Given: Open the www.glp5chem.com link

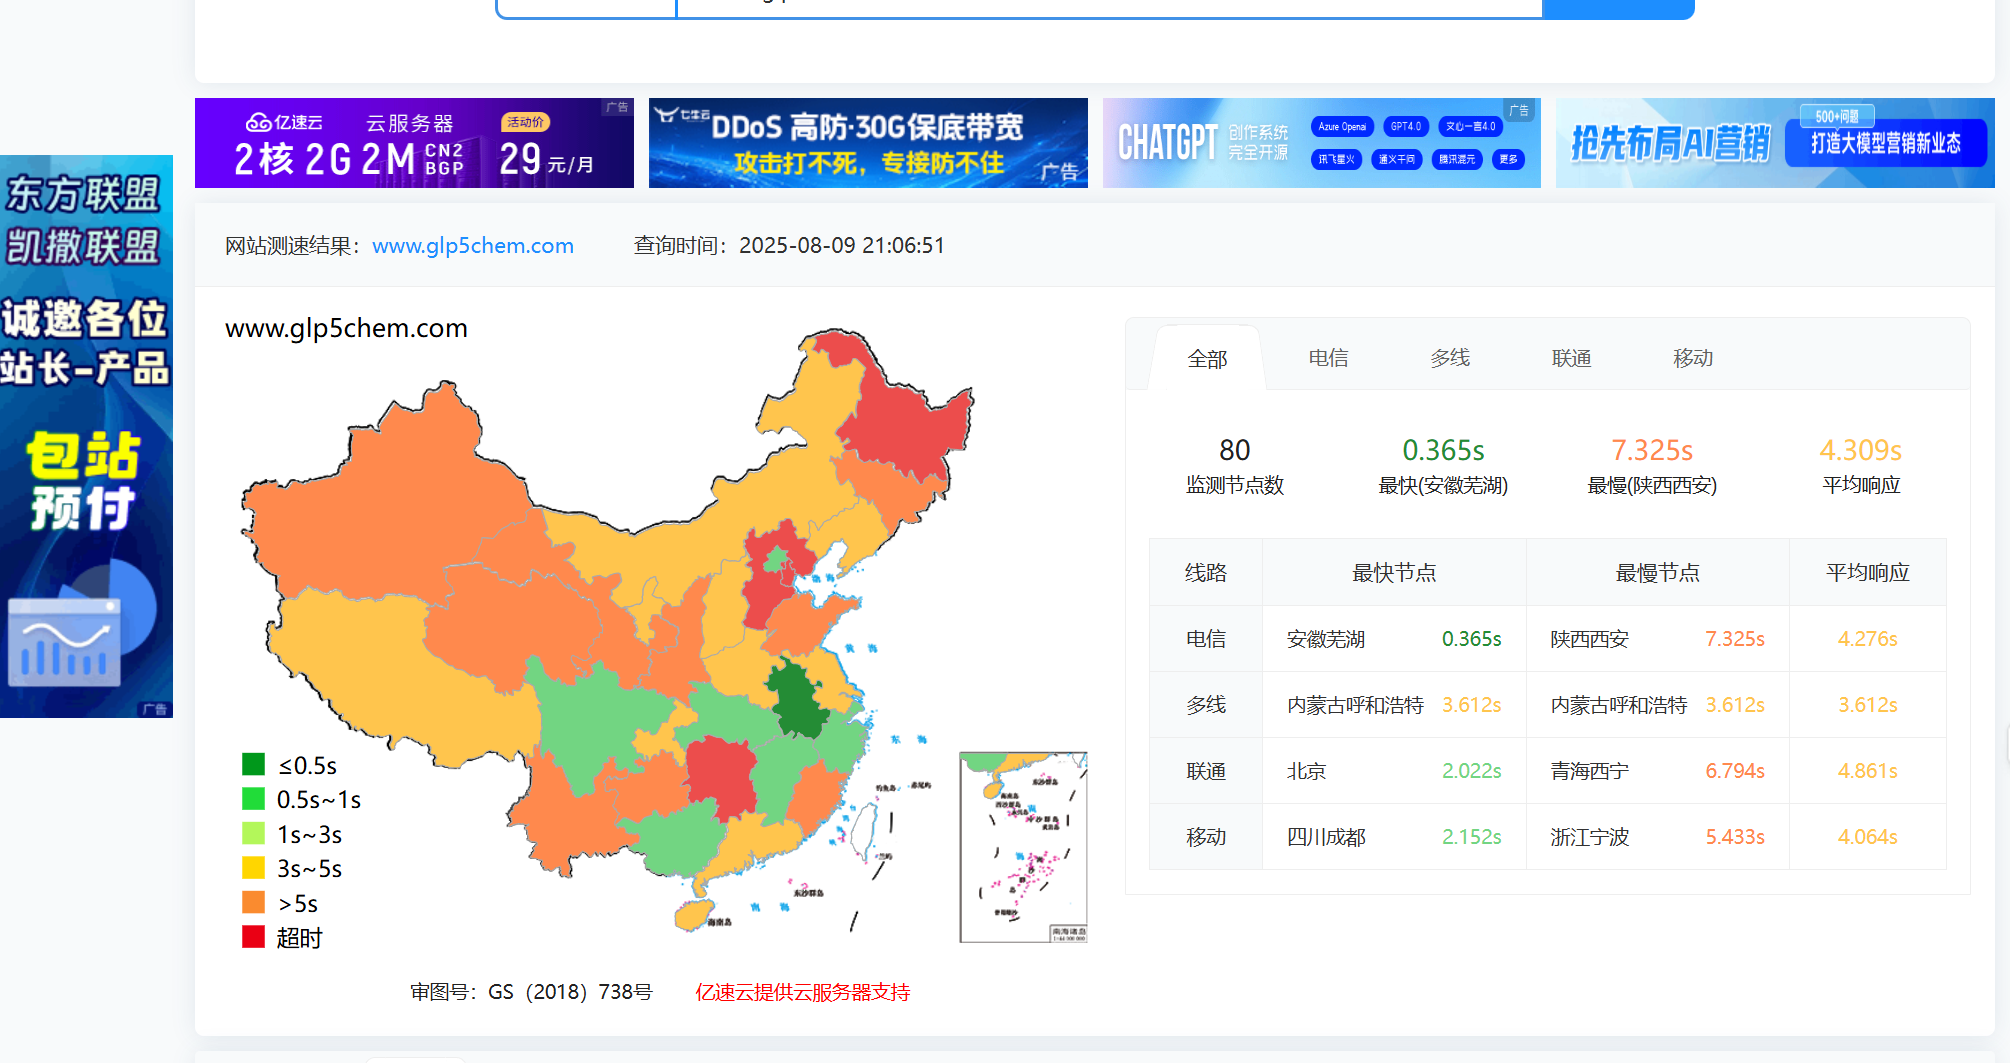Looking at the screenshot, I should (x=472, y=246).
